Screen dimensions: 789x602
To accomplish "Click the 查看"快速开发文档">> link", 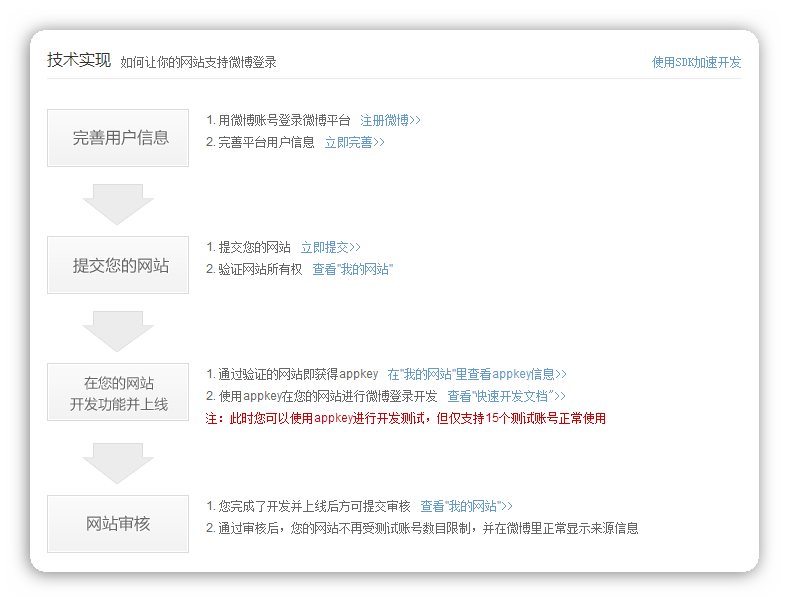I will pyautogui.click(x=506, y=396).
